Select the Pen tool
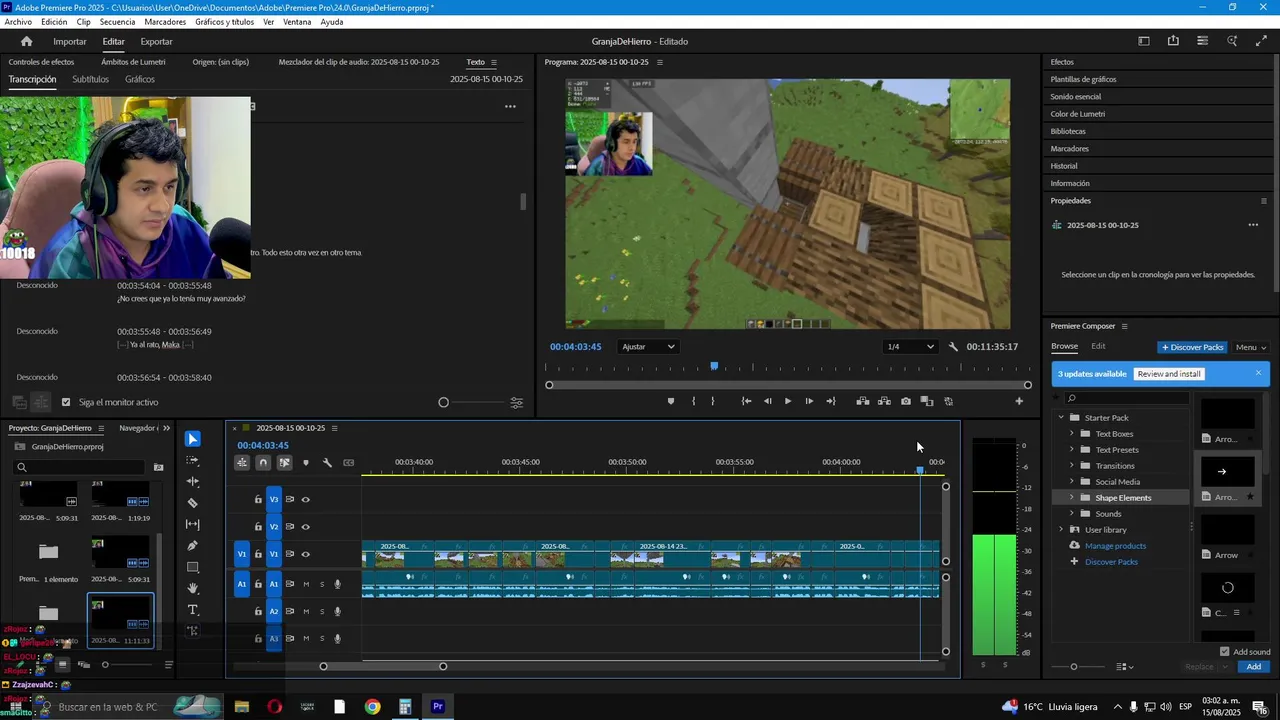The height and width of the screenshot is (720, 1280). click(193, 545)
